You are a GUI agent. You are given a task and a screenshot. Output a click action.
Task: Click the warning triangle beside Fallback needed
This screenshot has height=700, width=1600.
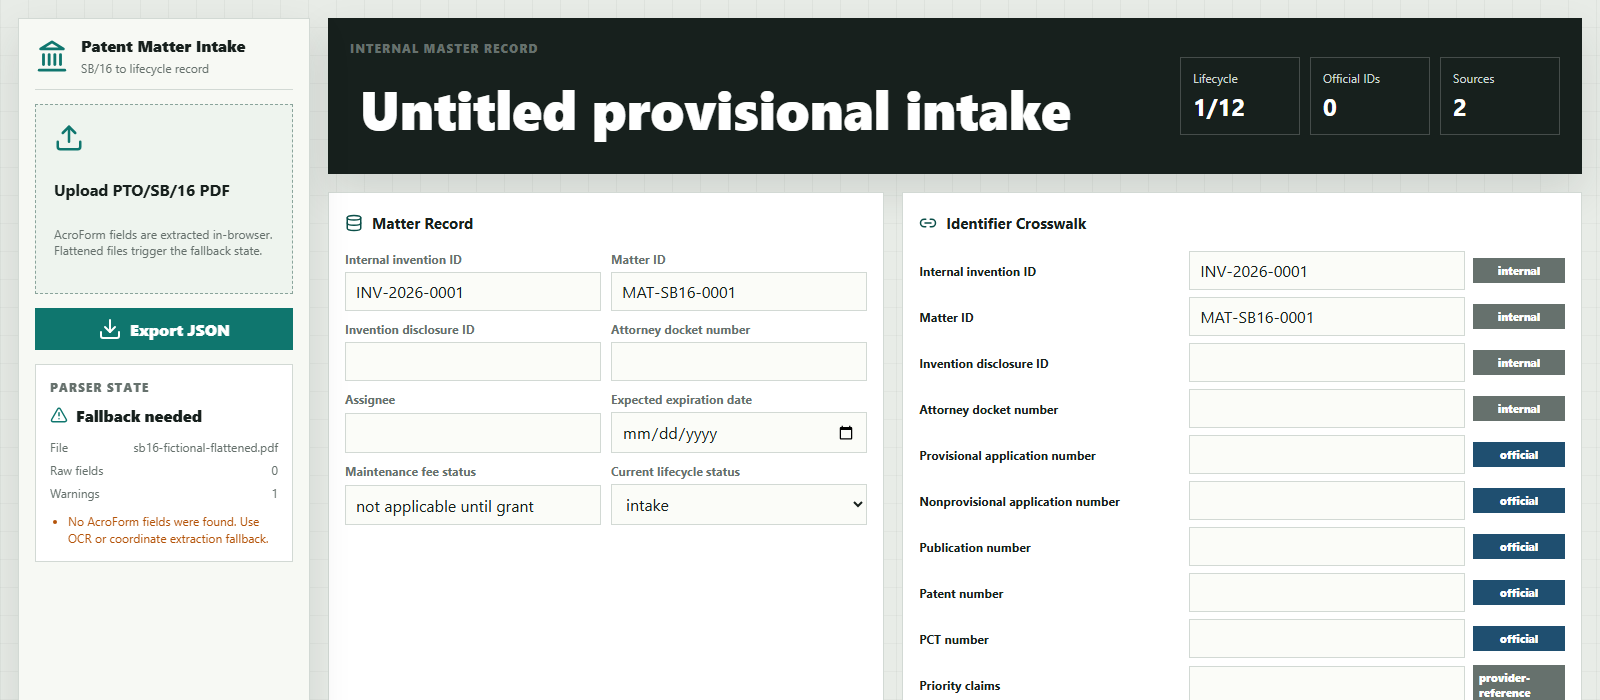[x=59, y=416]
